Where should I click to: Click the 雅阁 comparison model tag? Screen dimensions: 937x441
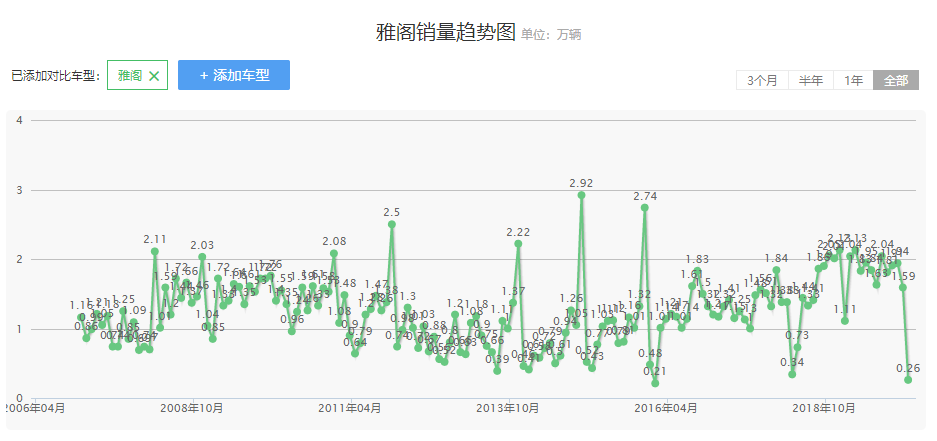tap(130, 76)
